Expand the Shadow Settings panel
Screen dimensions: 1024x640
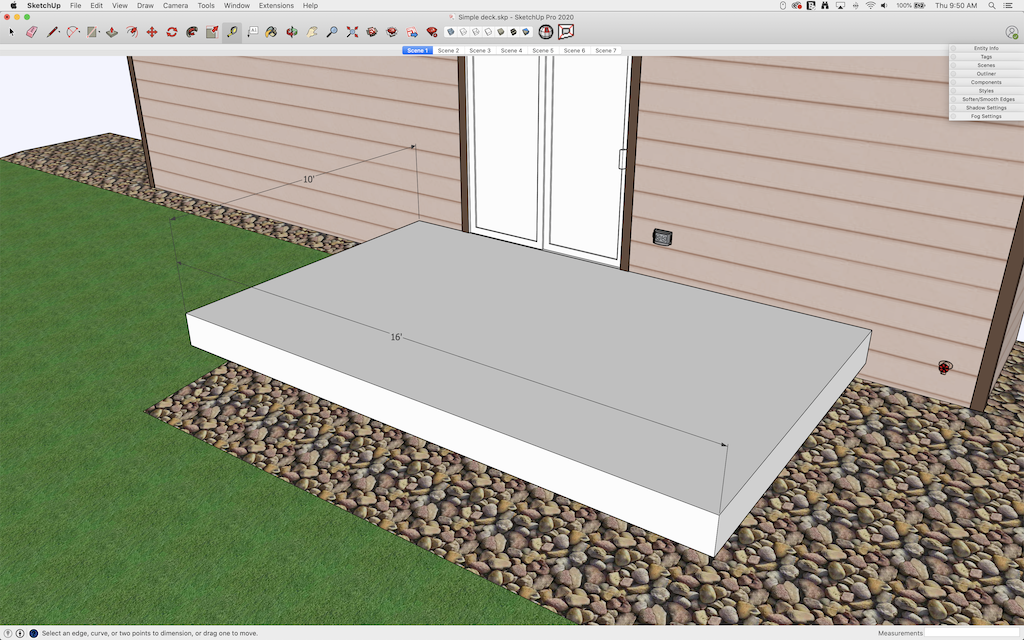tap(986, 108)
